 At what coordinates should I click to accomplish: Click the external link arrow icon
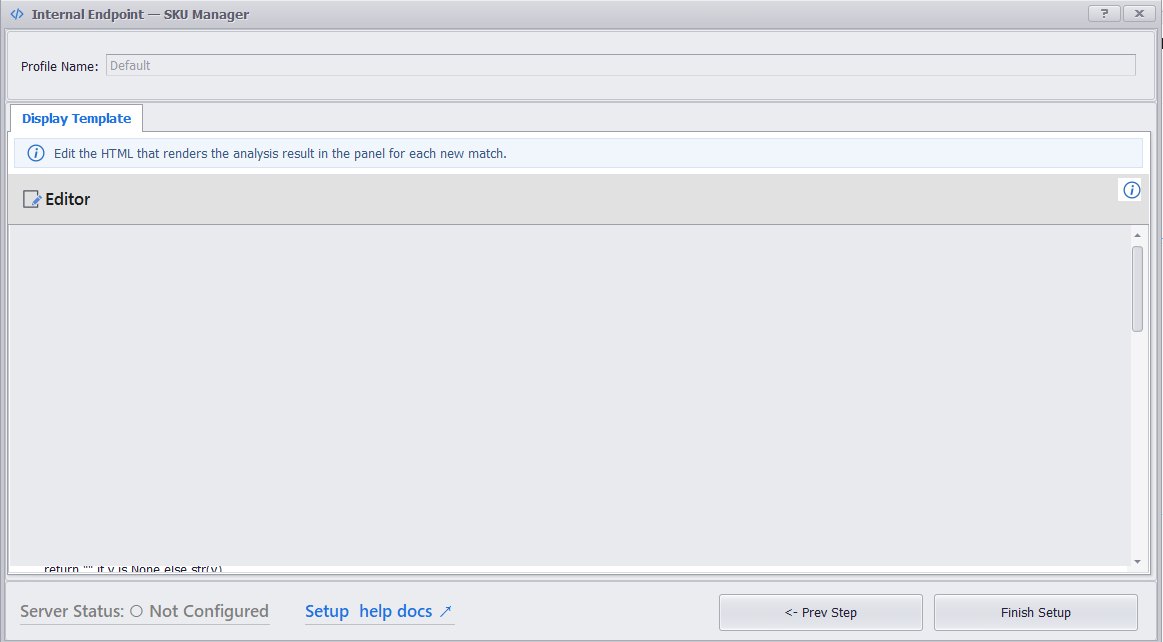(x=446, y=612)
